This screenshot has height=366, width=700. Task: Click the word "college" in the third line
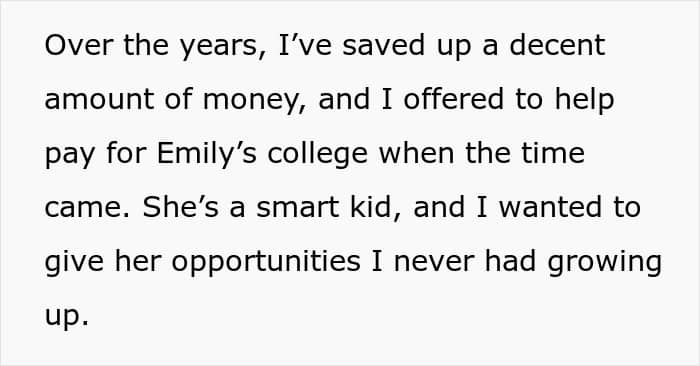pyautogui.click(x=317, y=154)
